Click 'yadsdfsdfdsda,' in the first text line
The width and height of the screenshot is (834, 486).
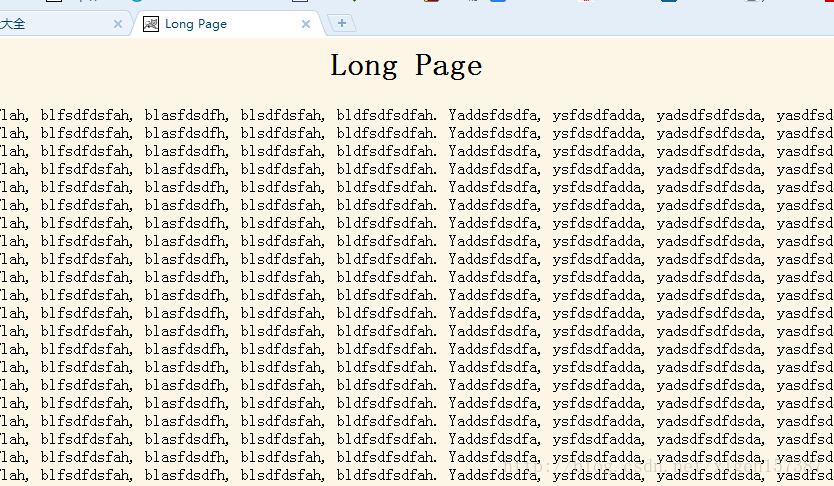coord(711,115)
